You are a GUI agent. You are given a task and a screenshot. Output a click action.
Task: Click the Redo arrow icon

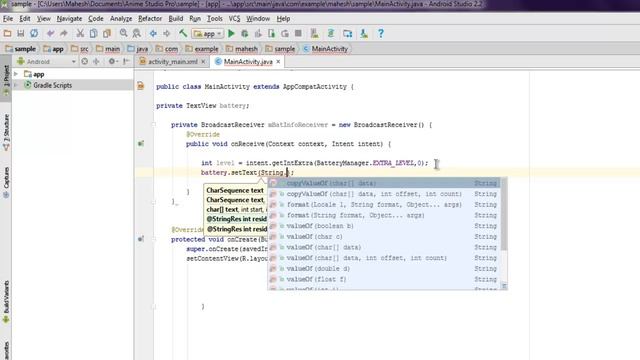pos(64,33)
